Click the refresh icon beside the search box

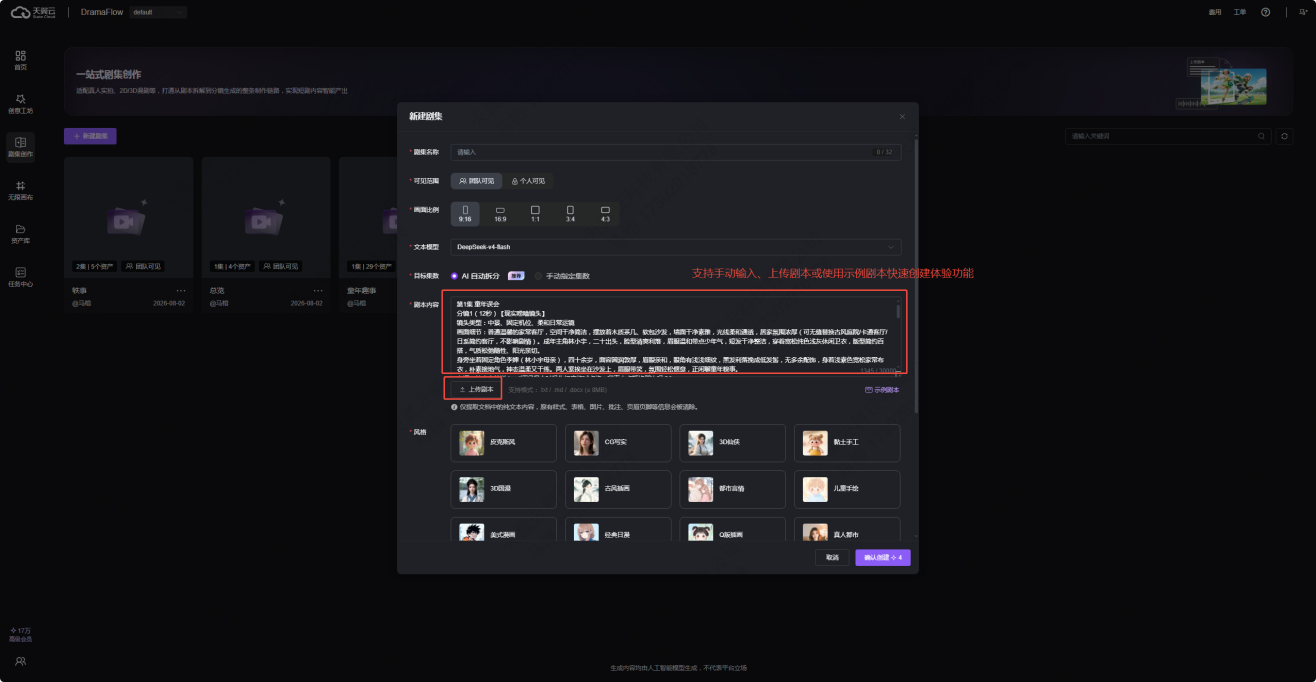pyautogui.click(x=1284, y=136)
